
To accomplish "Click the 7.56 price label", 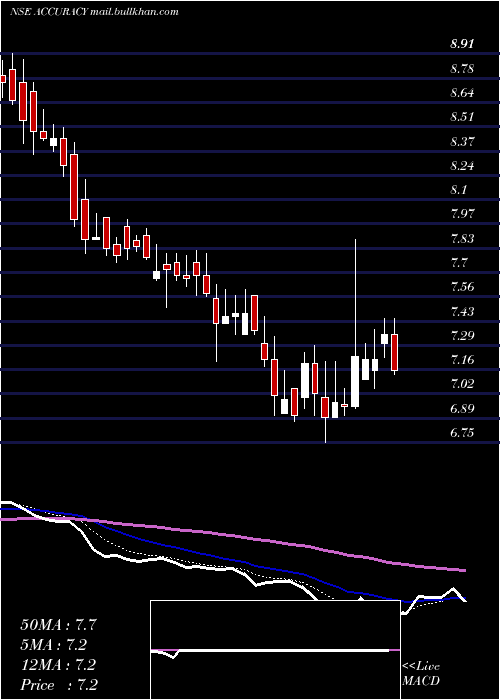I will pyautogui.click(x=462, y=287).
